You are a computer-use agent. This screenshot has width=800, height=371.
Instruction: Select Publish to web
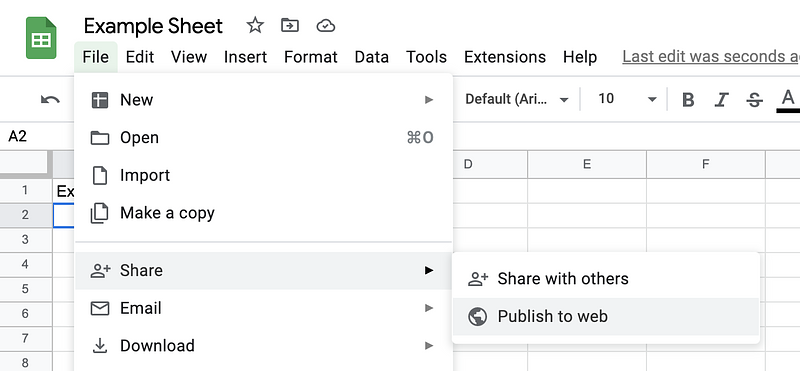(606, 316)
